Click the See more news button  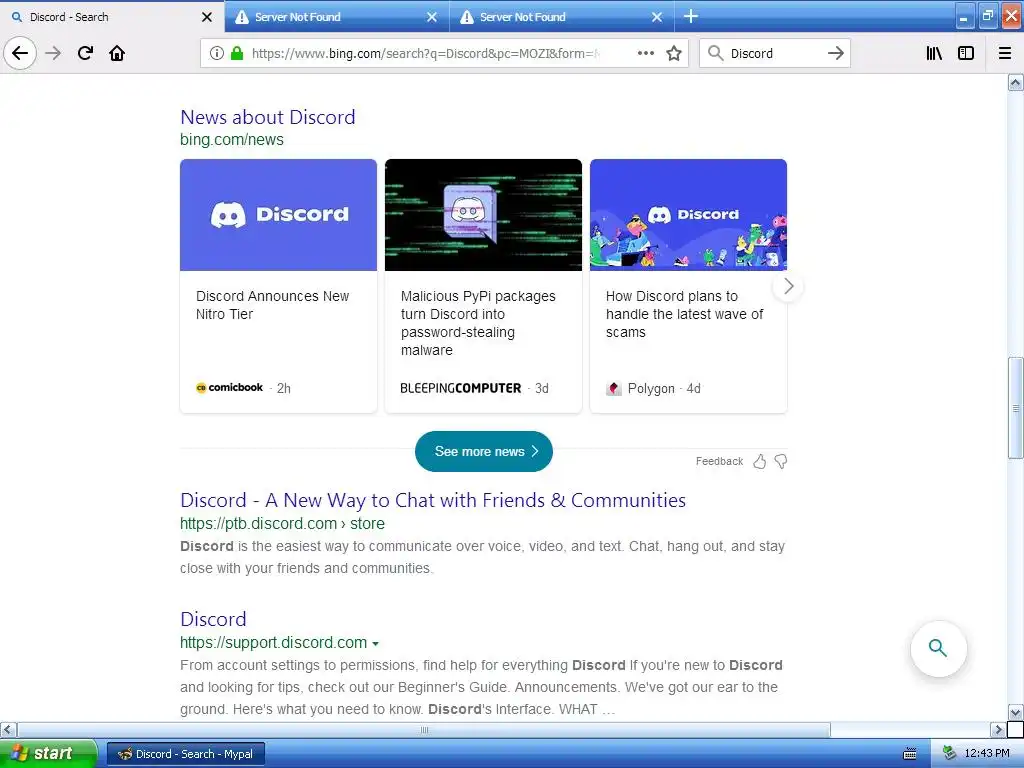coord(484,451)
